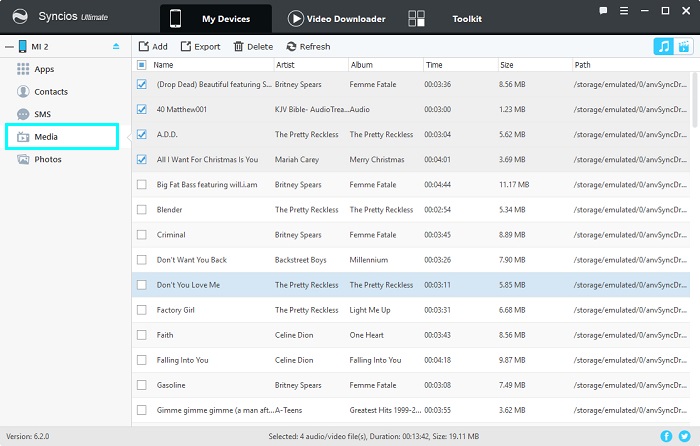This screenshot has width=700, height=446.
Task: Select Media in sidebar
Action: [x=62, y=137]
